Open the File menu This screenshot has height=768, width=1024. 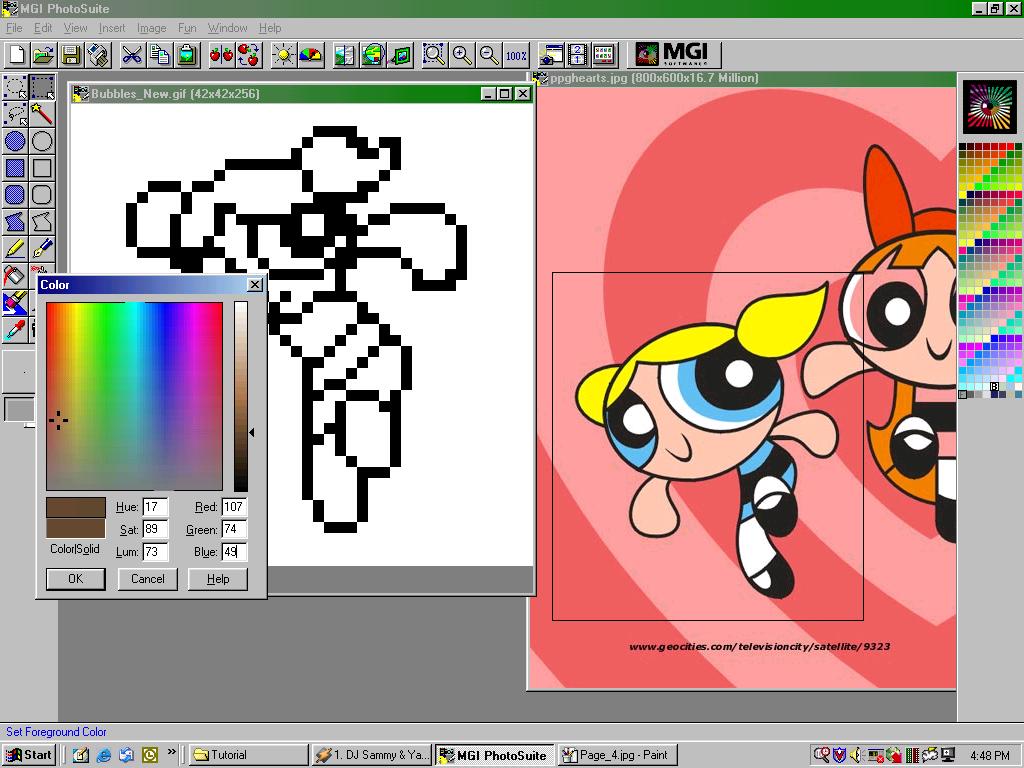[x=14, y=28]
